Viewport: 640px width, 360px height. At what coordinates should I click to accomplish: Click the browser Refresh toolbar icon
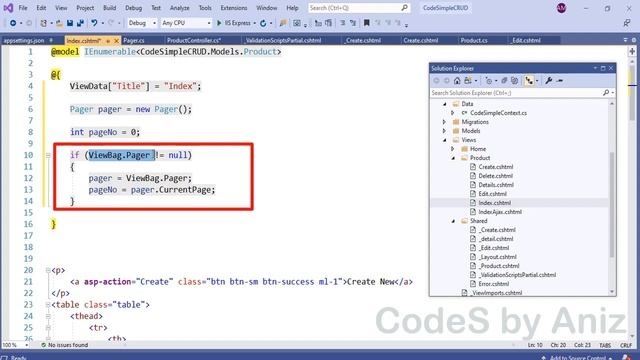point(263,23)
